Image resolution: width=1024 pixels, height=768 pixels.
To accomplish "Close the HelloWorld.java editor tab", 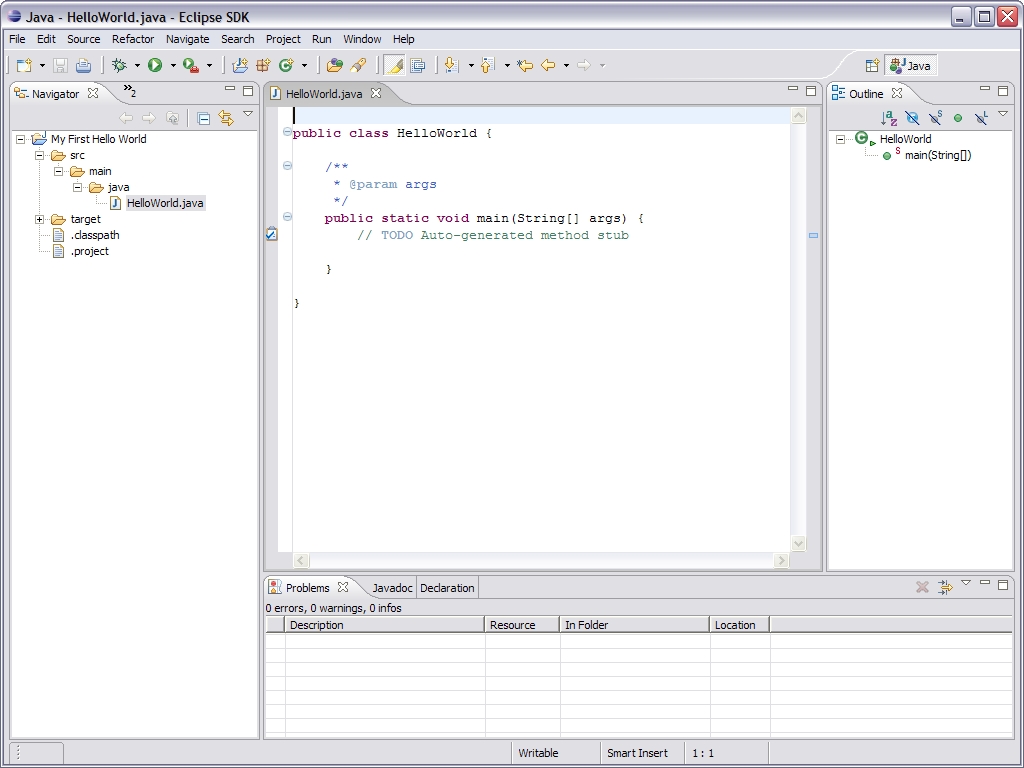I will click(x=376, y=93).
